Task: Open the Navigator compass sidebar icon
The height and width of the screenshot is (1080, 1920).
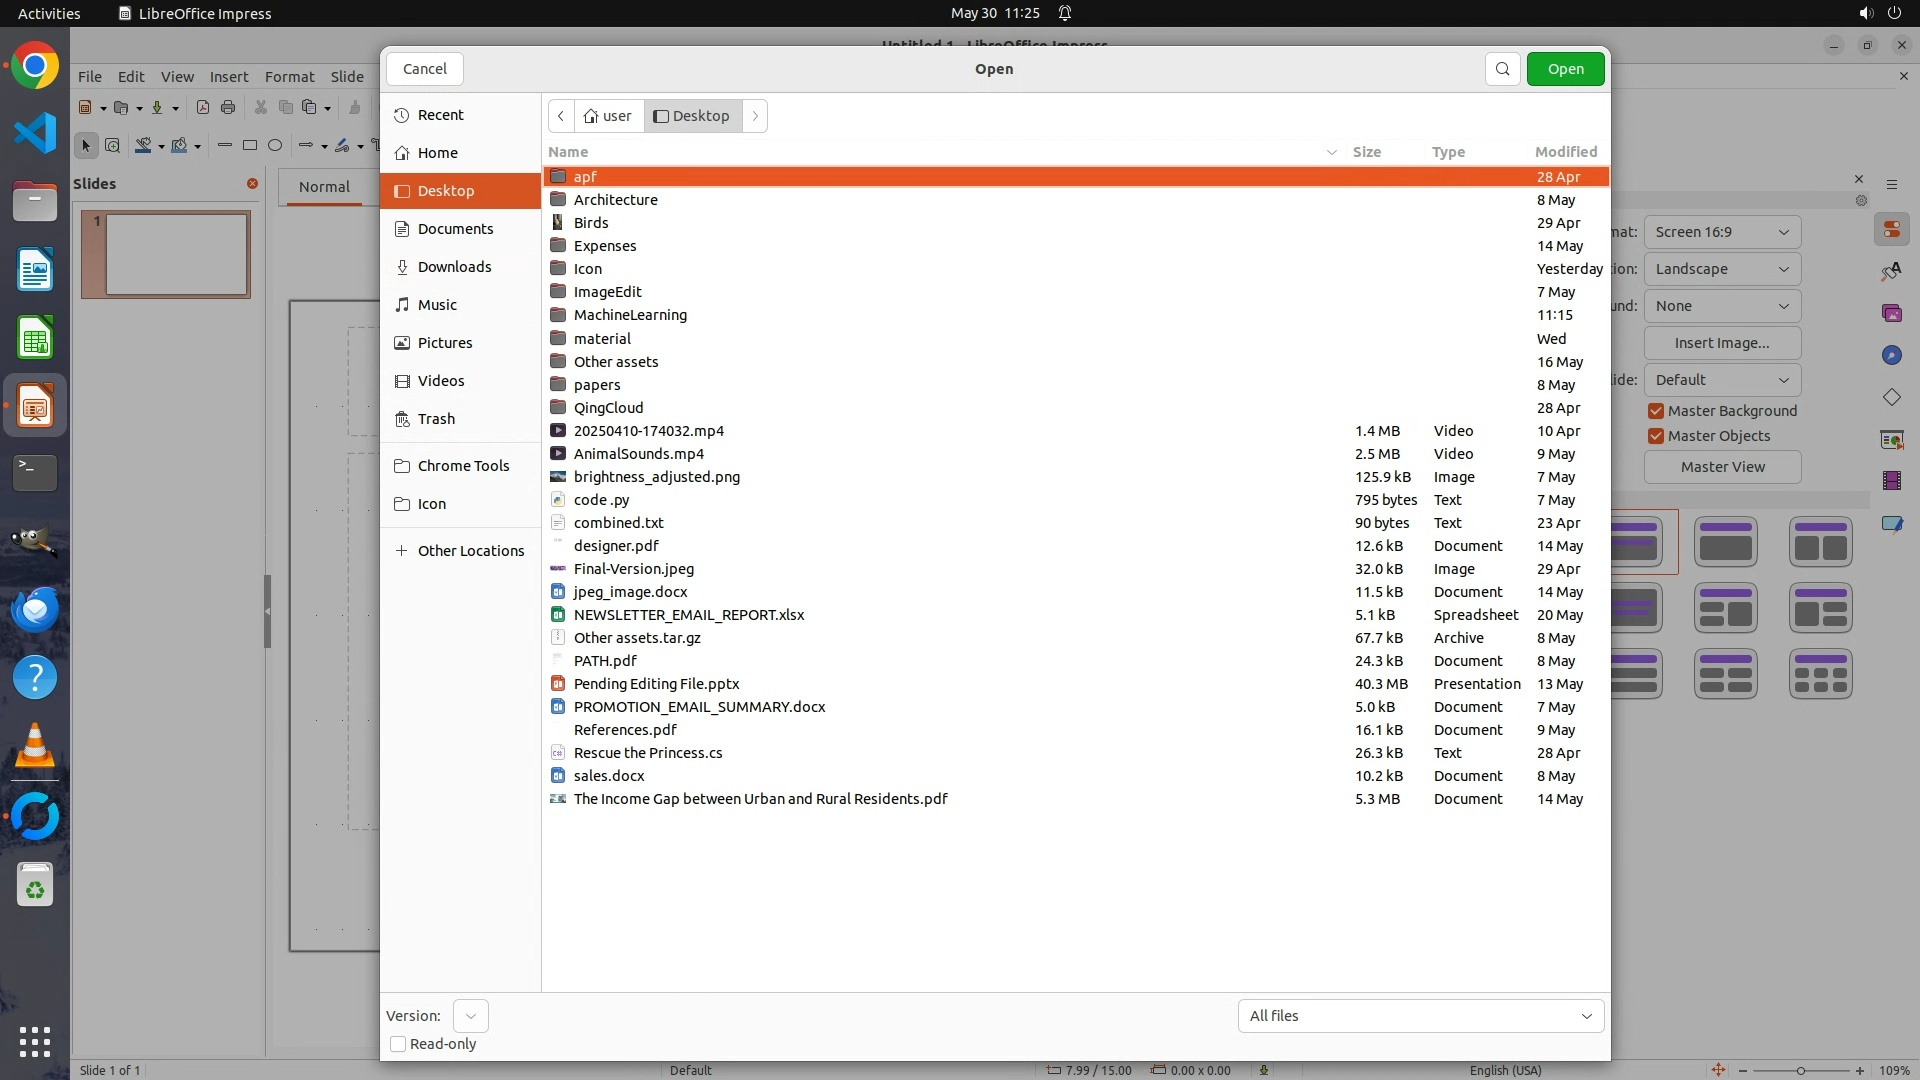Action: click(x=1891, y=355)
